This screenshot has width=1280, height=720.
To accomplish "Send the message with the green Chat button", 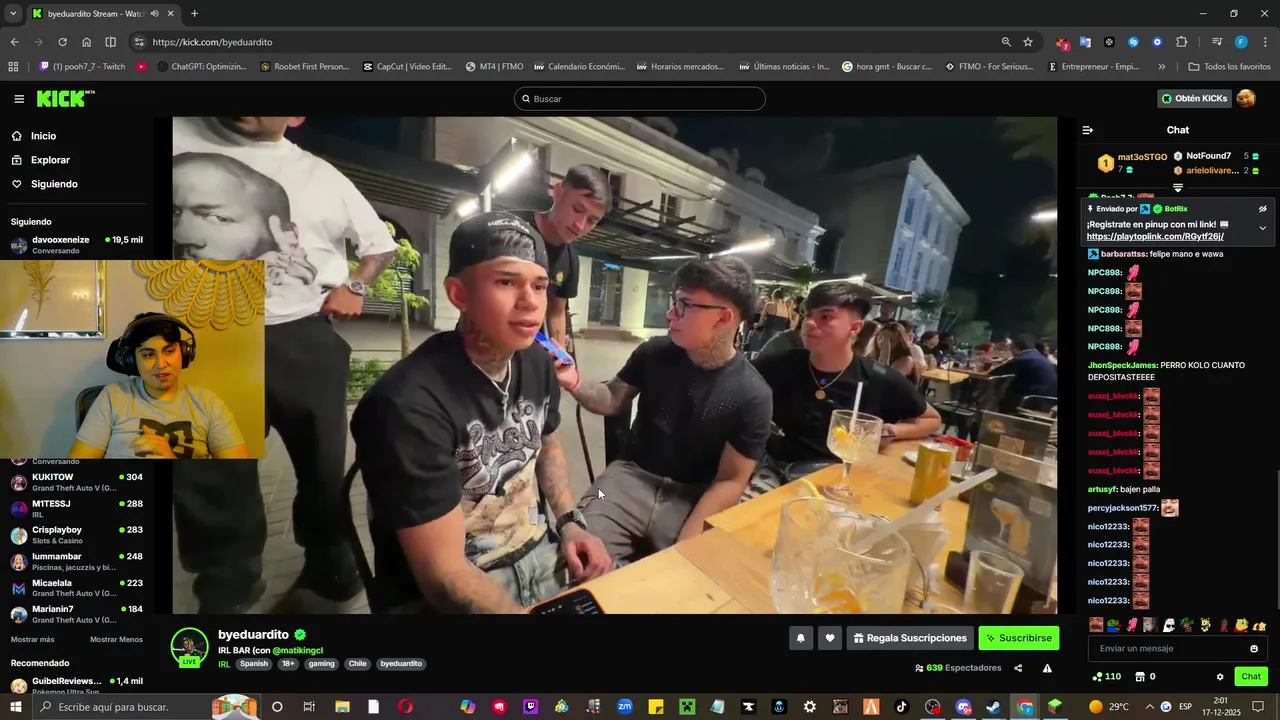I will 1251,677.
